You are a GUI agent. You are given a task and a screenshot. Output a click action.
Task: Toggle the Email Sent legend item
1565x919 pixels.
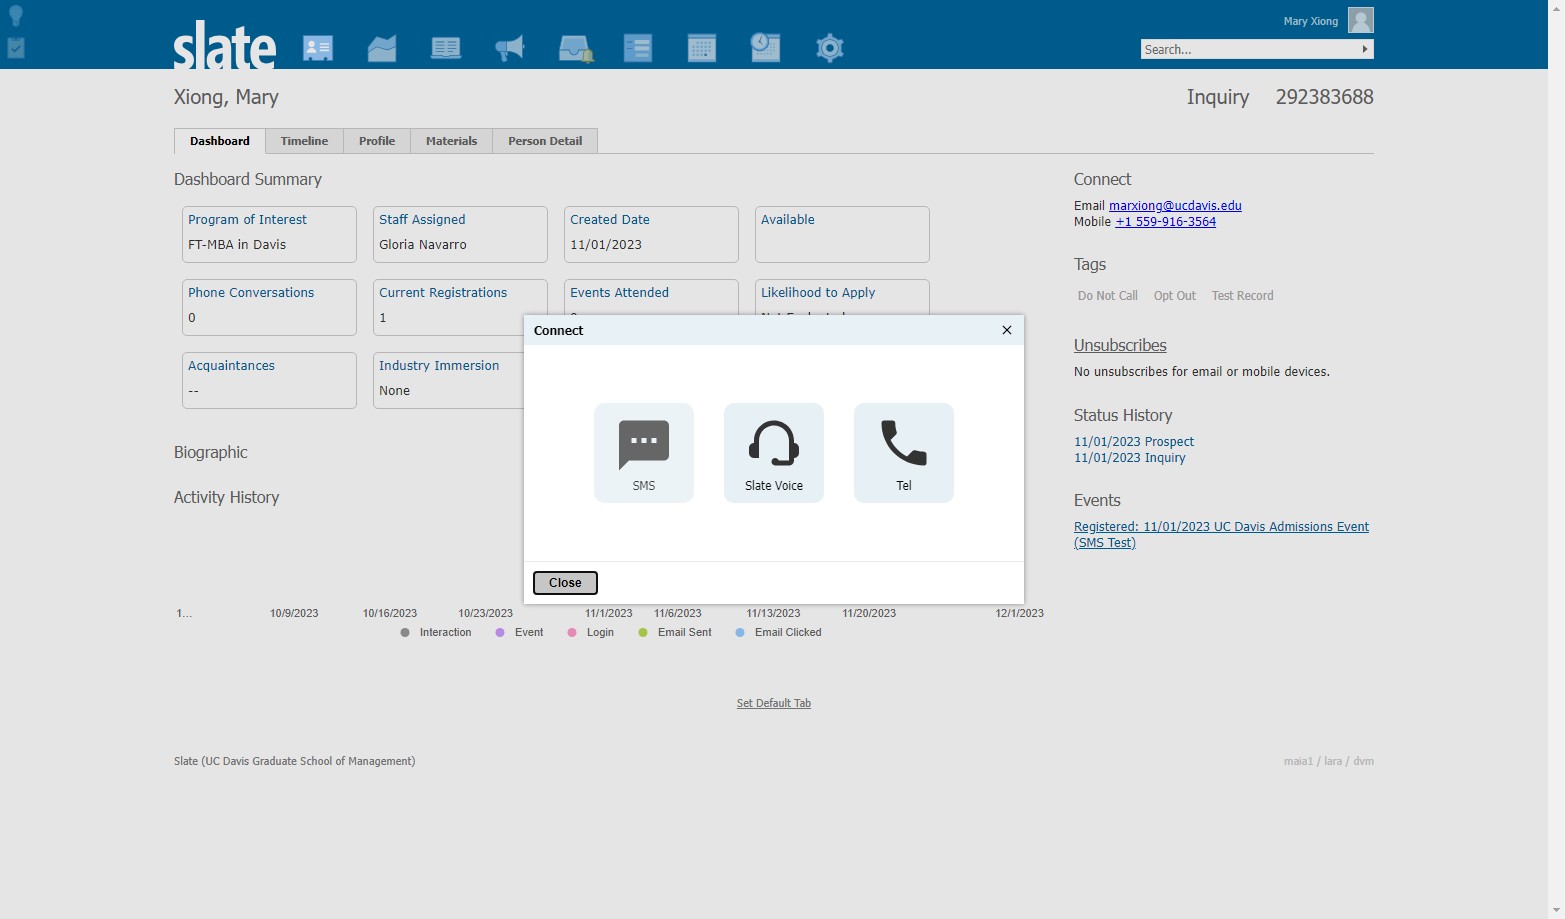point(675,633)
